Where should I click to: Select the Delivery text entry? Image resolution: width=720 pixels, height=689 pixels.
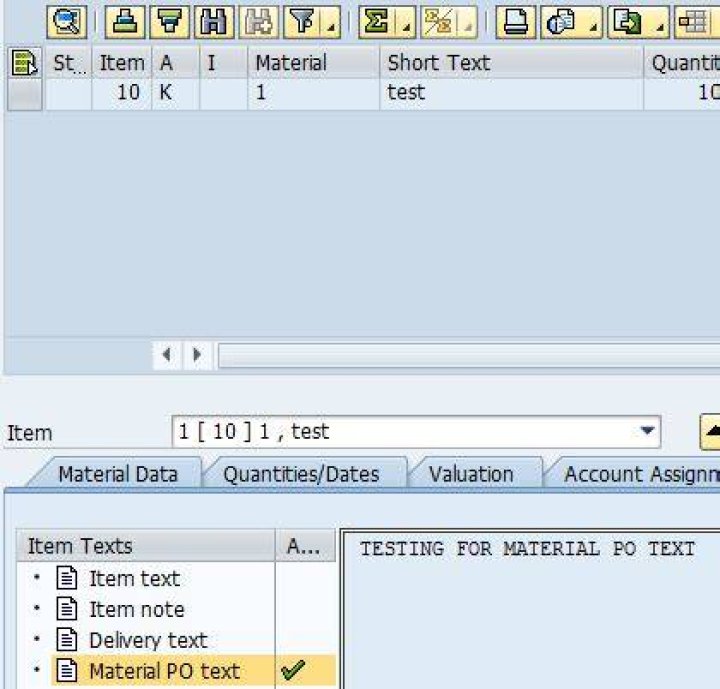[148, 640]
